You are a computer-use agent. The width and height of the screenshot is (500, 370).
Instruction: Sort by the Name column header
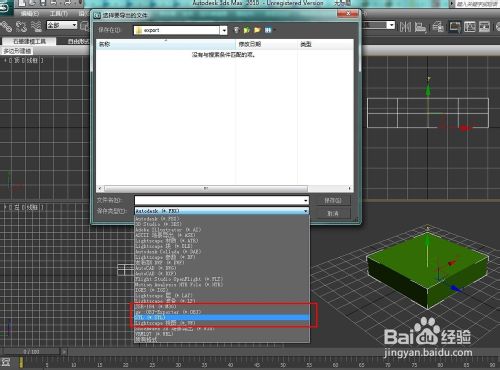pos(166,44)
